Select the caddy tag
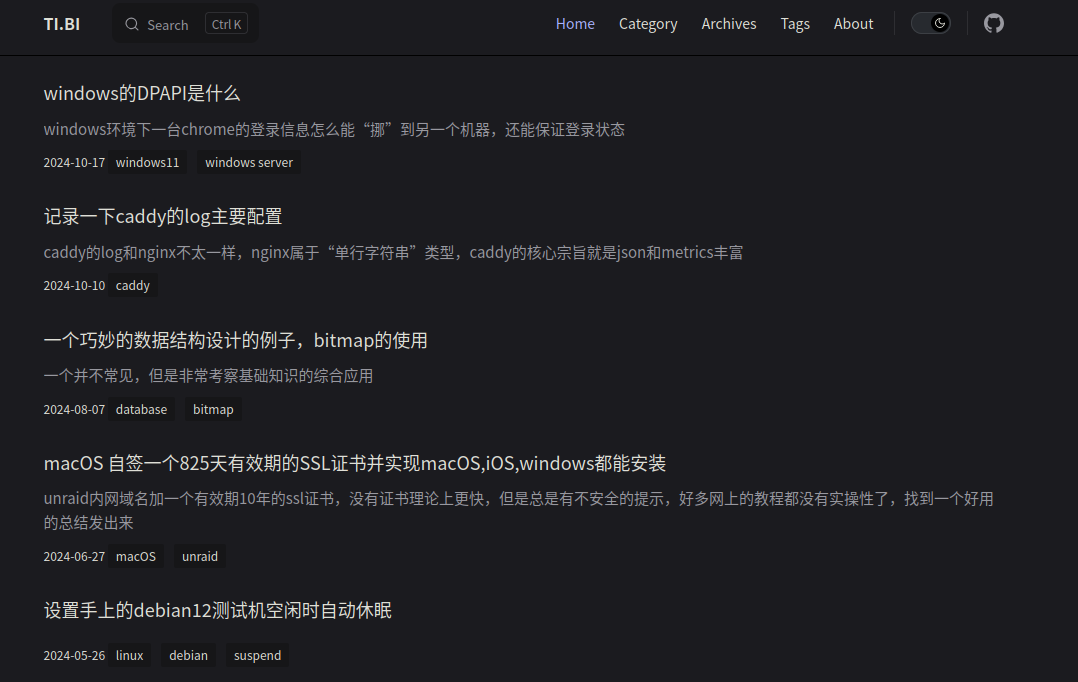 (133, 285)
